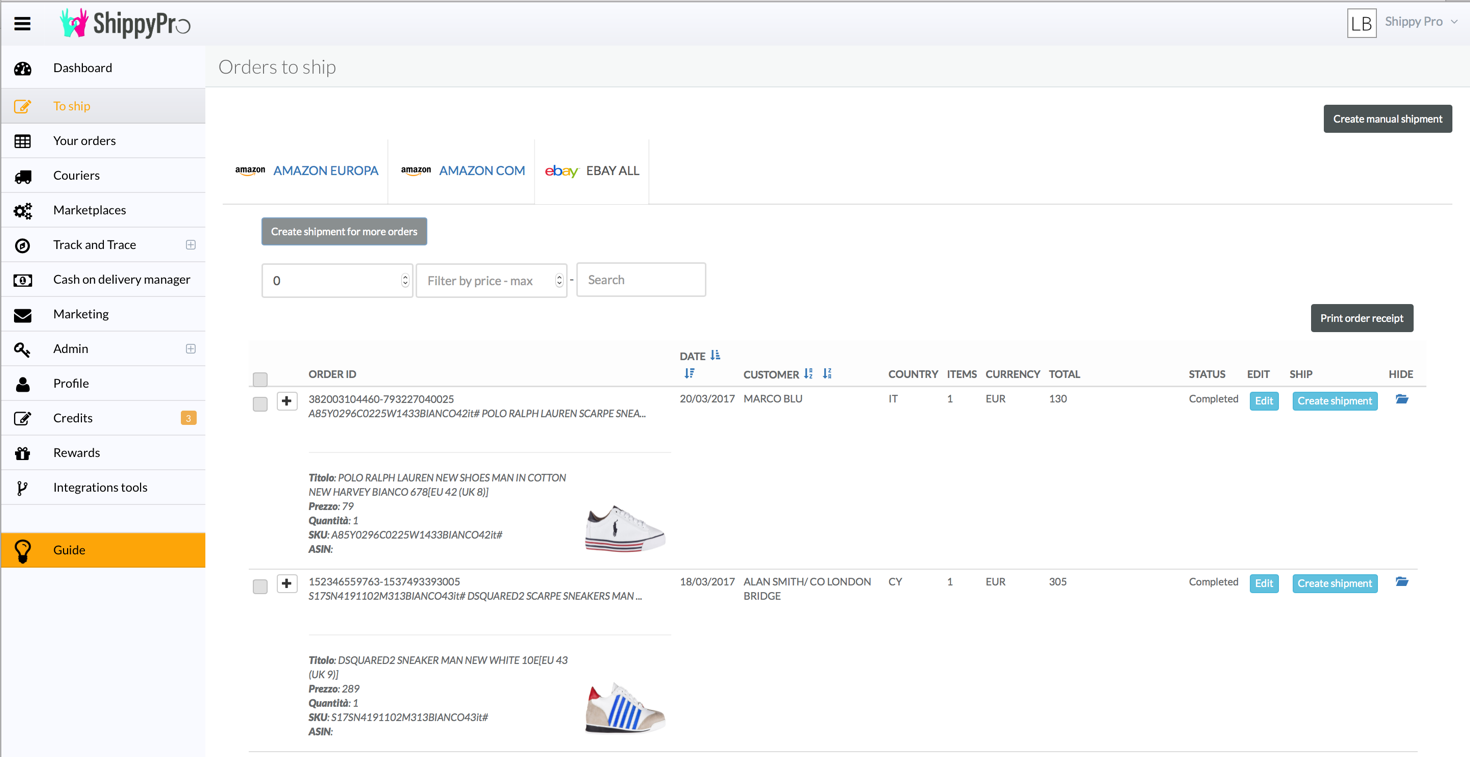Click the Create manual shipment button
The image size is (1470, 757).
pos(1387,119)
